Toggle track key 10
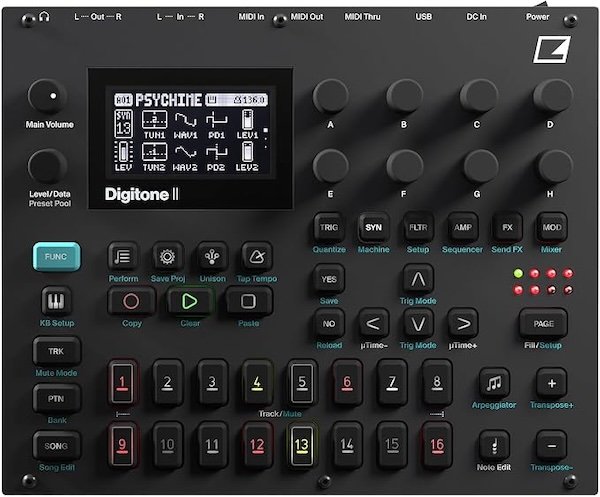Viewport: 600px width, 497px height. [167, 445]
